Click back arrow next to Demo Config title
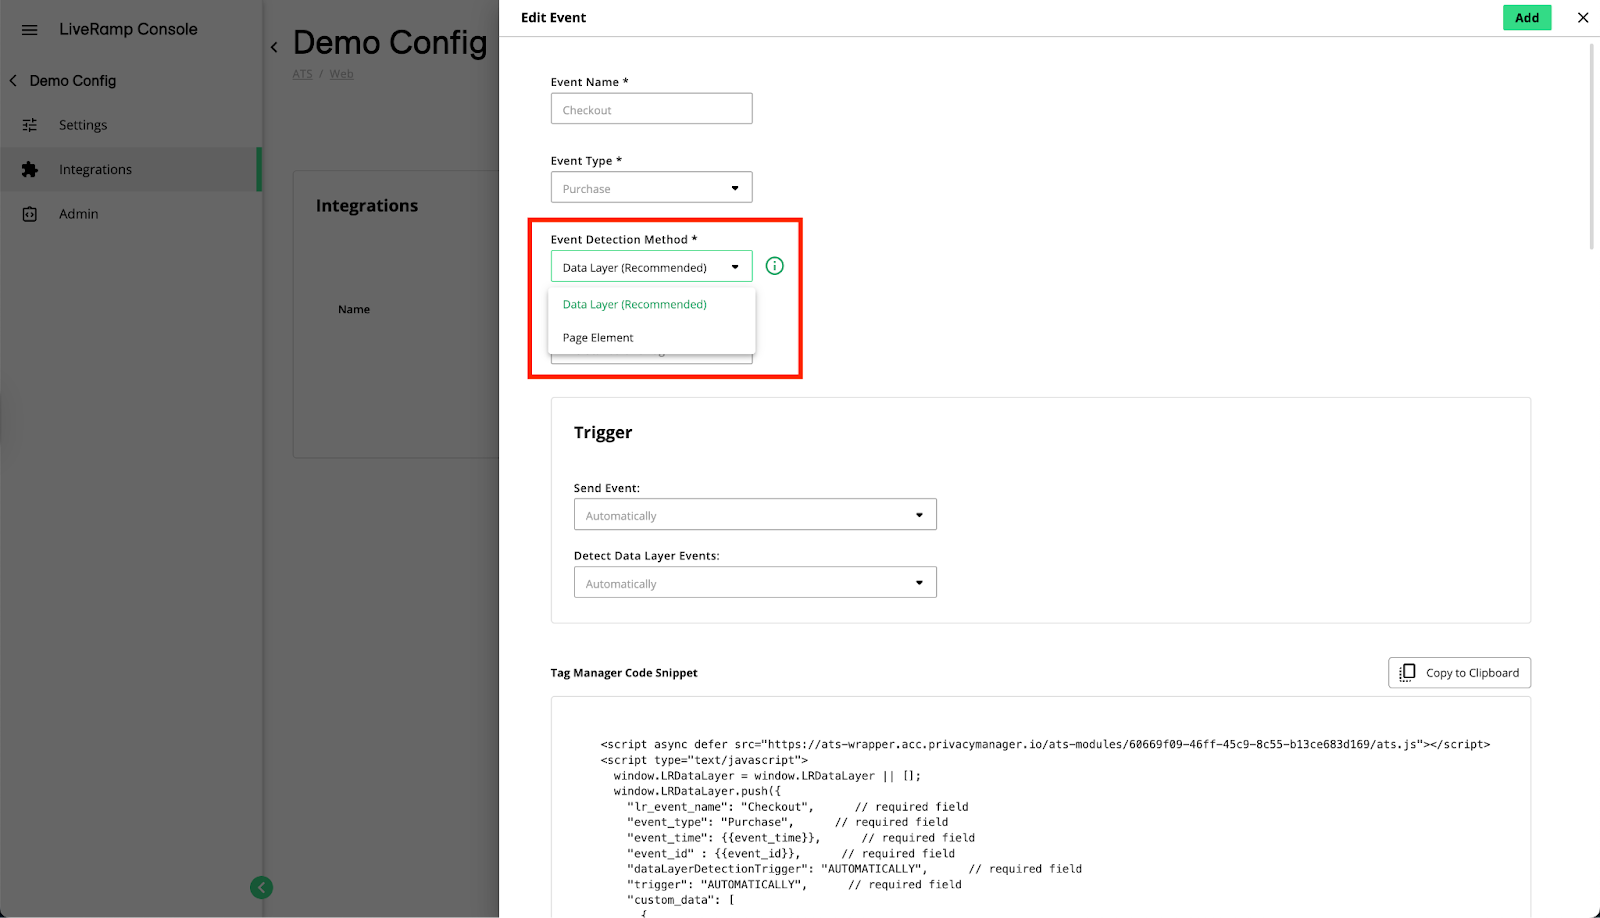The image size is (1600, 918). pos(274,47)
